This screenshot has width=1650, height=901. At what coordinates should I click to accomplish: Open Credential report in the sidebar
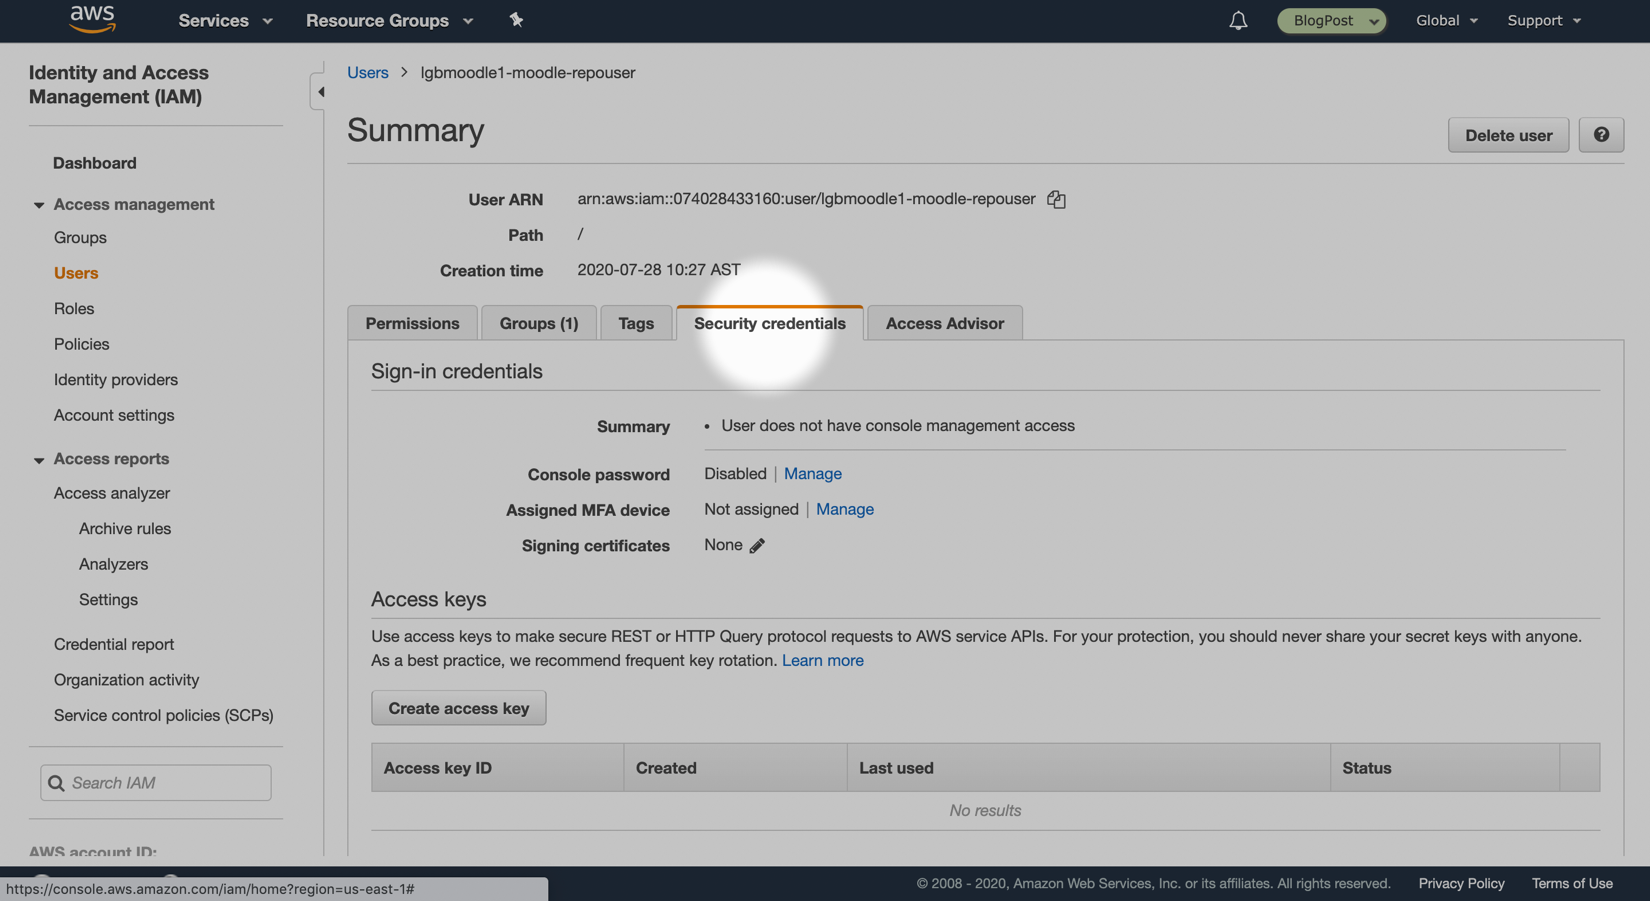pos(114,645)
